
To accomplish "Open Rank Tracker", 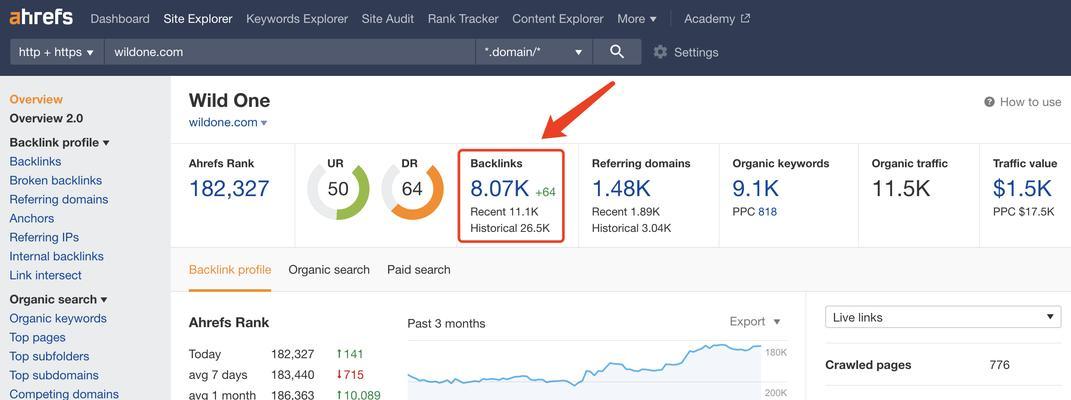I will tap(463, 19).
